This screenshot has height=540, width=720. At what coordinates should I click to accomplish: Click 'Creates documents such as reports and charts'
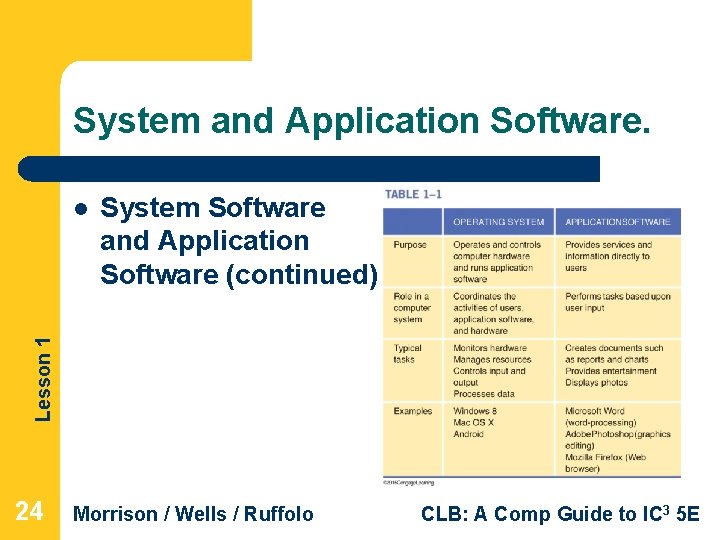[x=614, y=354]
